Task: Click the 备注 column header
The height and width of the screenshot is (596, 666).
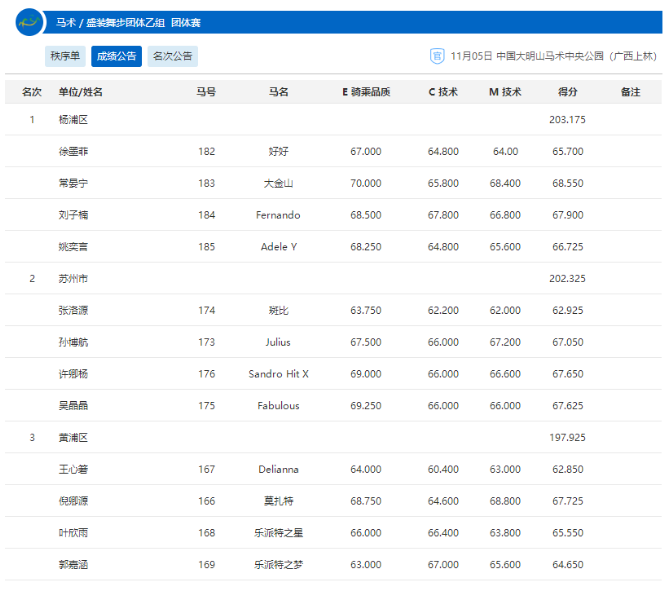Action: (x=630, y=92)
